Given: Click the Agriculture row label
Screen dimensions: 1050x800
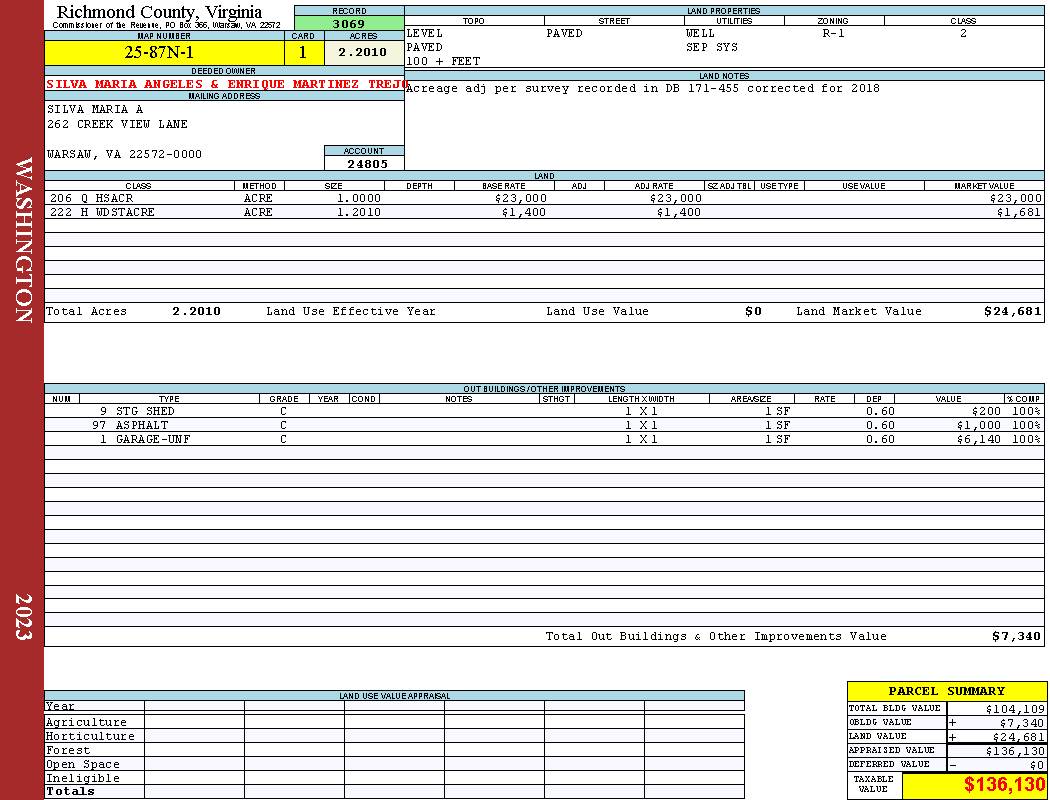Looking at the screenshot, I should pyautogui.click(x=86, y=722).
